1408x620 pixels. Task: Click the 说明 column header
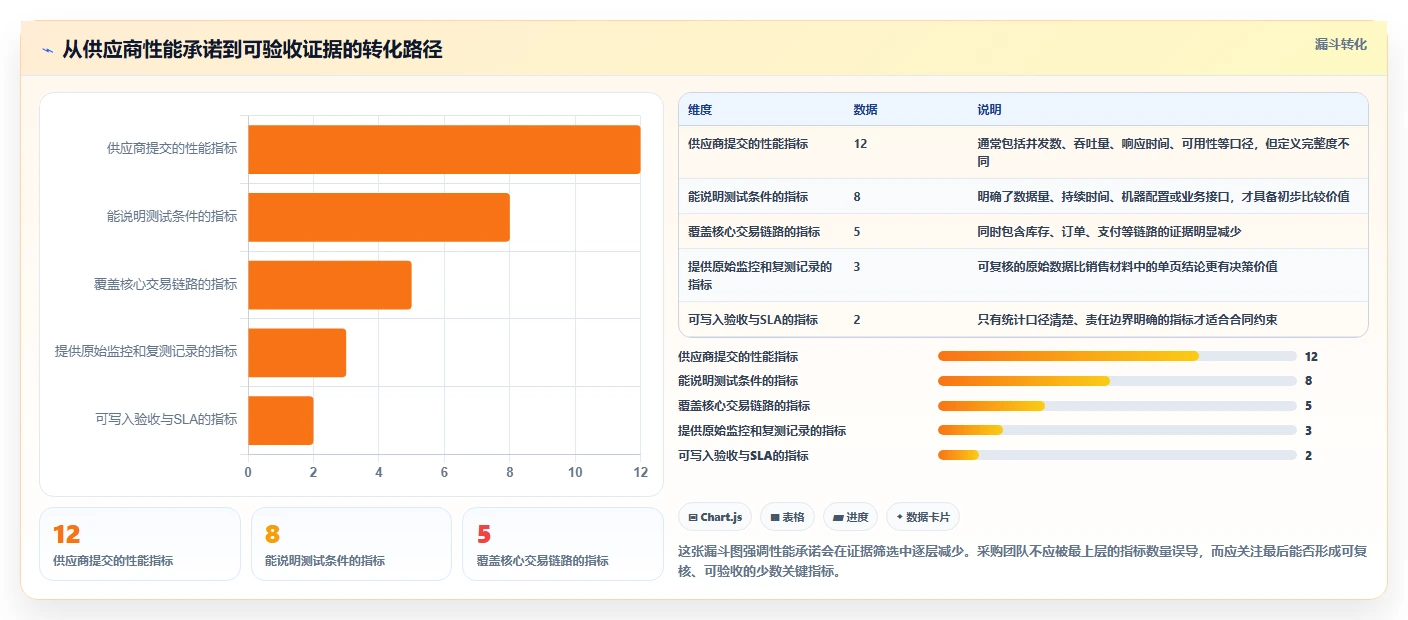pos(989,110)
